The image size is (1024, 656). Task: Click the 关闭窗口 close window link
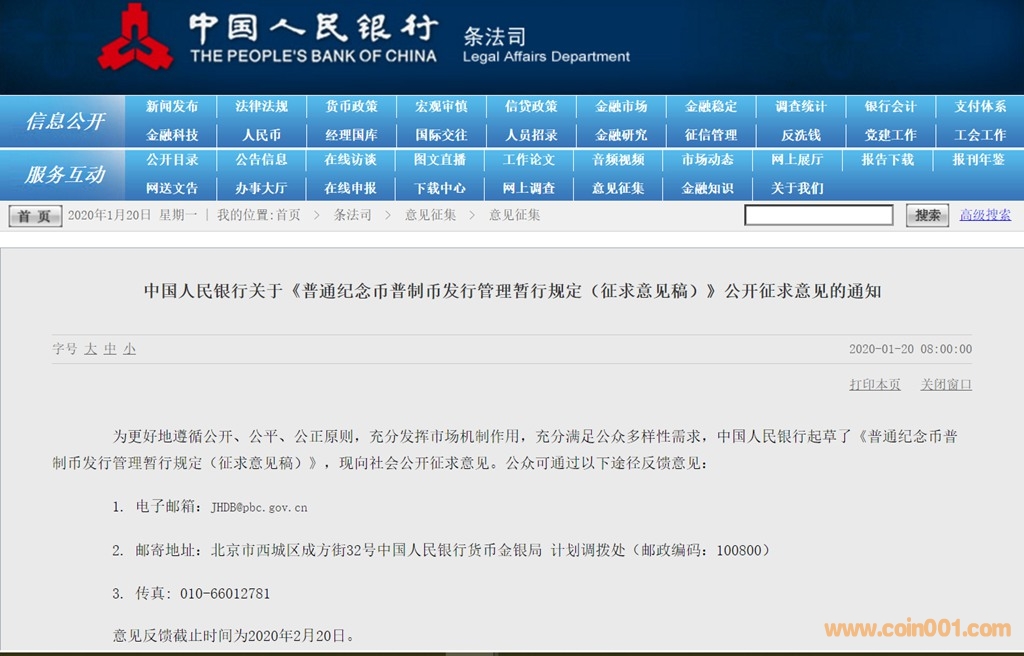coord(946,385)
